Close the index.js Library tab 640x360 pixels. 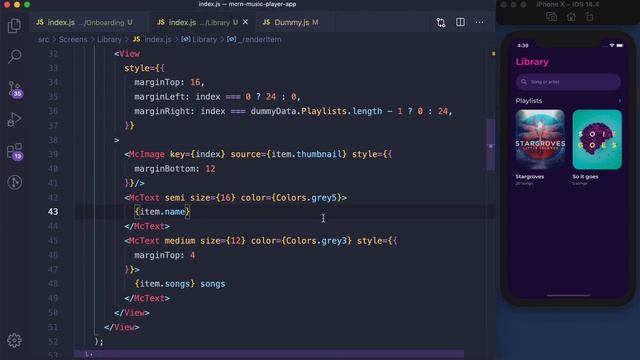coord(245,22)
